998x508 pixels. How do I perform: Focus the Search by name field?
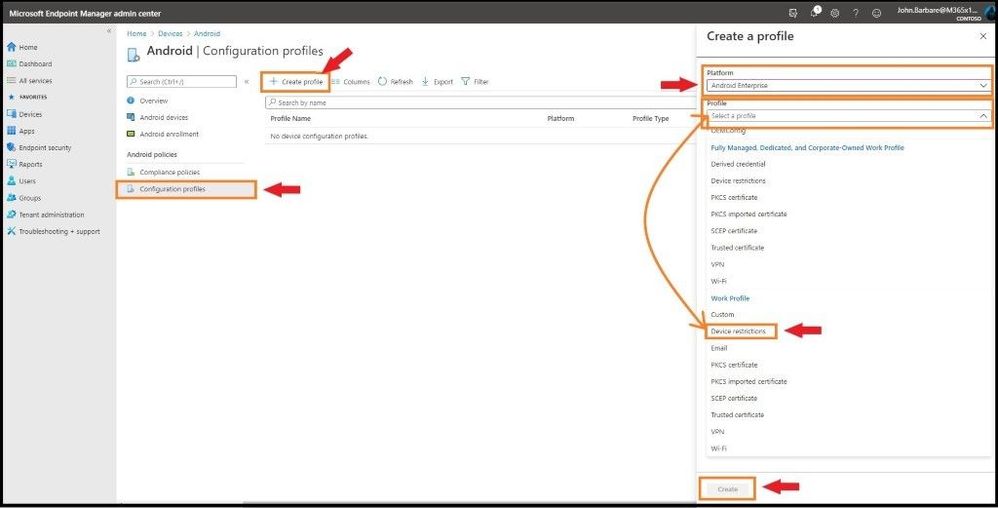pyautogui.click(x=481, y=102)
